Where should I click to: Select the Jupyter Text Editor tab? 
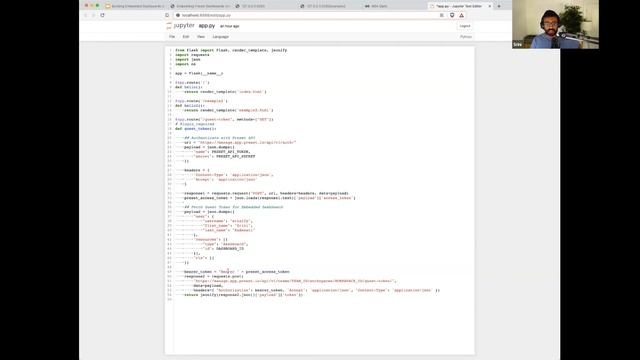458,6
